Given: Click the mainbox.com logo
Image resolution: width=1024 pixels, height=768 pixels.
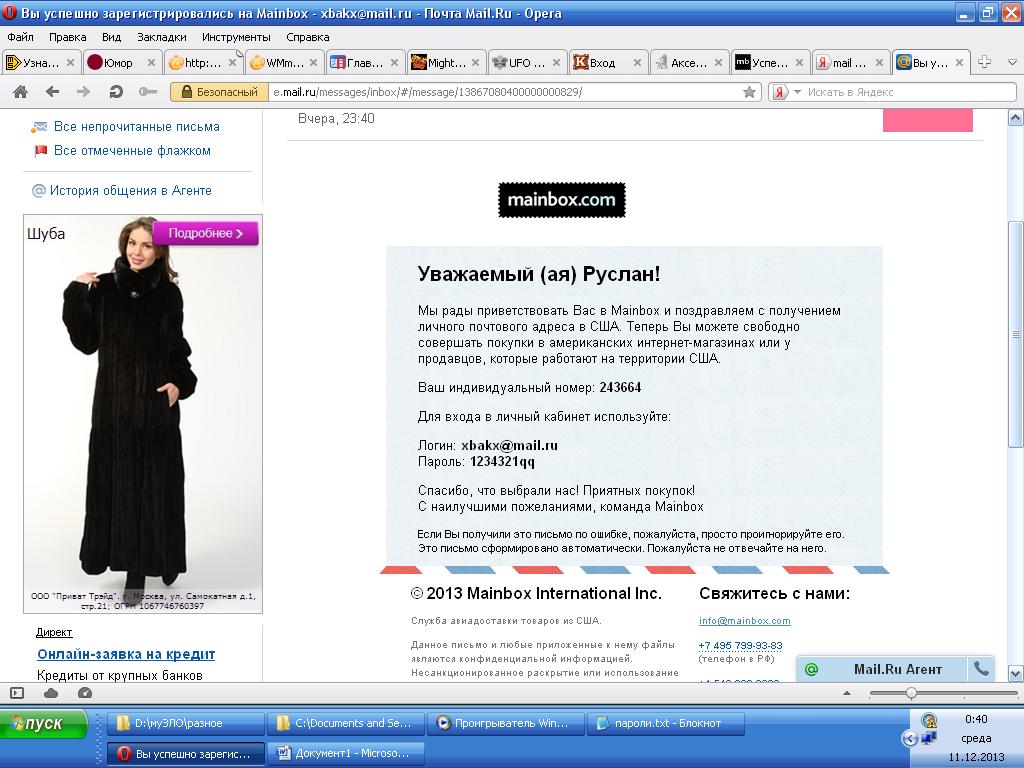Looking at the screenshot, I should tap(562, 200).
